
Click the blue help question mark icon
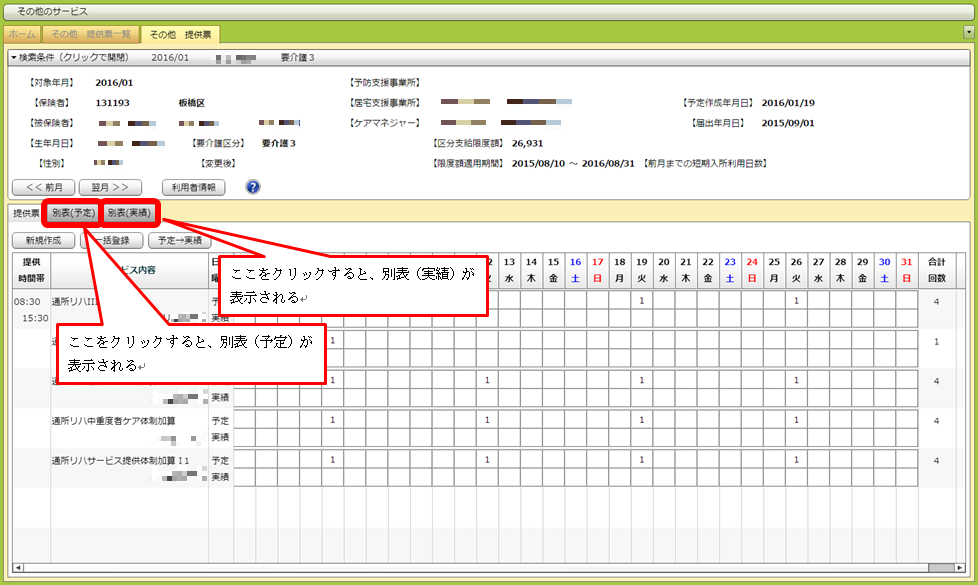[x=253, y=187]
